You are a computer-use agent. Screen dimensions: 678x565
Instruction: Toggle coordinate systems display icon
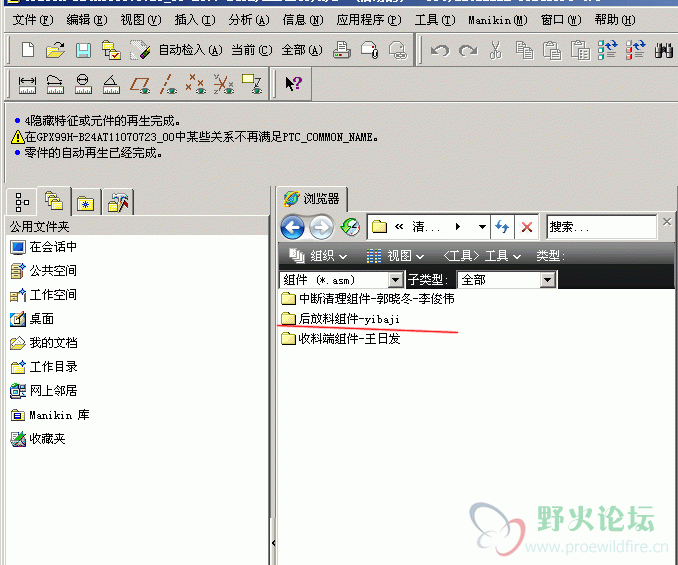pos(224,84)
